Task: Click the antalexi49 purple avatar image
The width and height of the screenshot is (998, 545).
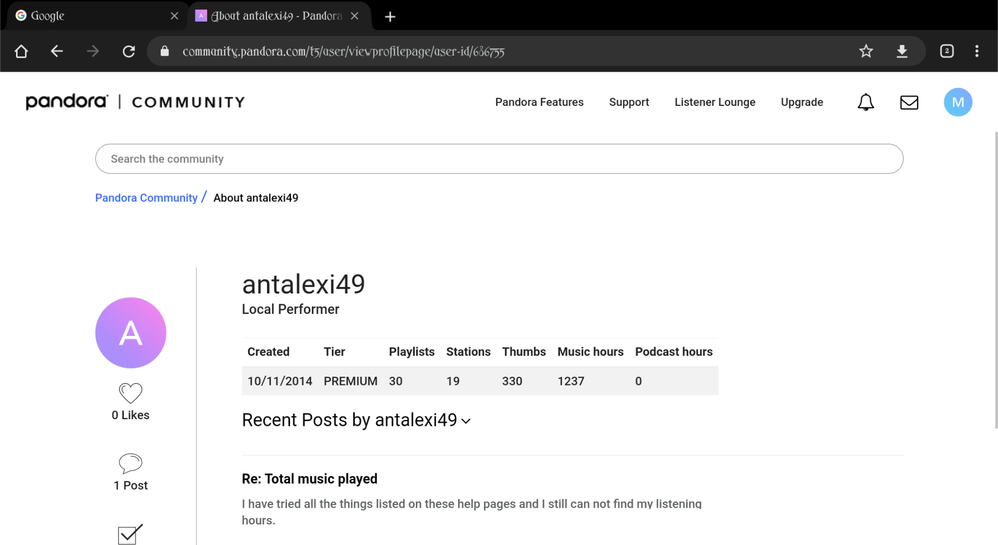Action: click(x=130, y=333)
